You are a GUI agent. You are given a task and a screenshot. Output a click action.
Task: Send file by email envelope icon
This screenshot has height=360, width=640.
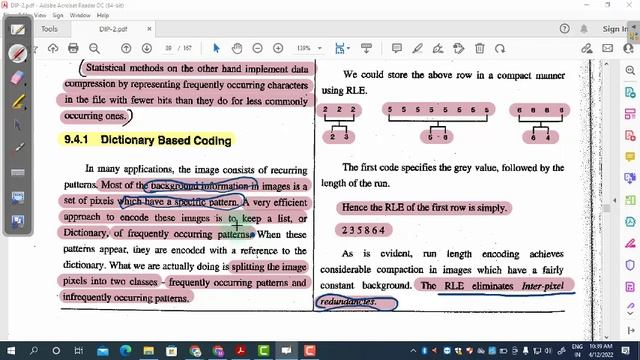pos(607,48)
